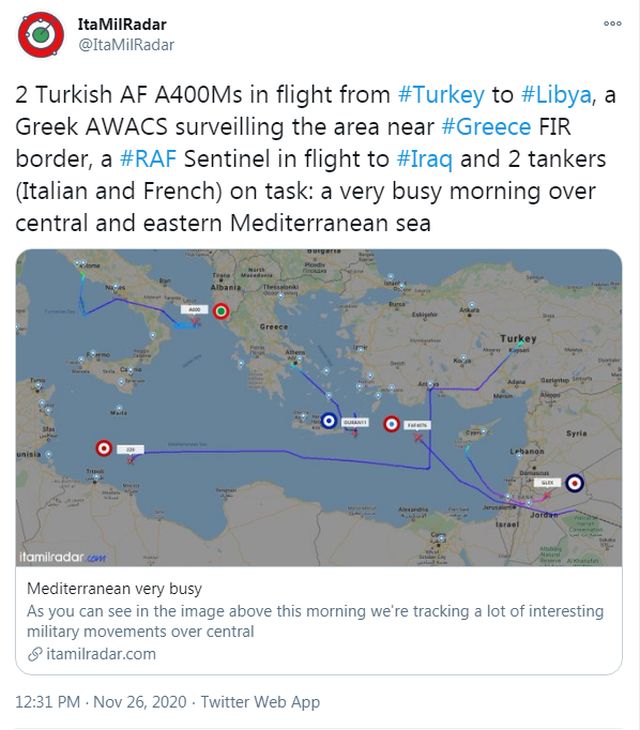
Task: Click the RAF roundel near Jordan
Action: click(x=573, y=483)
